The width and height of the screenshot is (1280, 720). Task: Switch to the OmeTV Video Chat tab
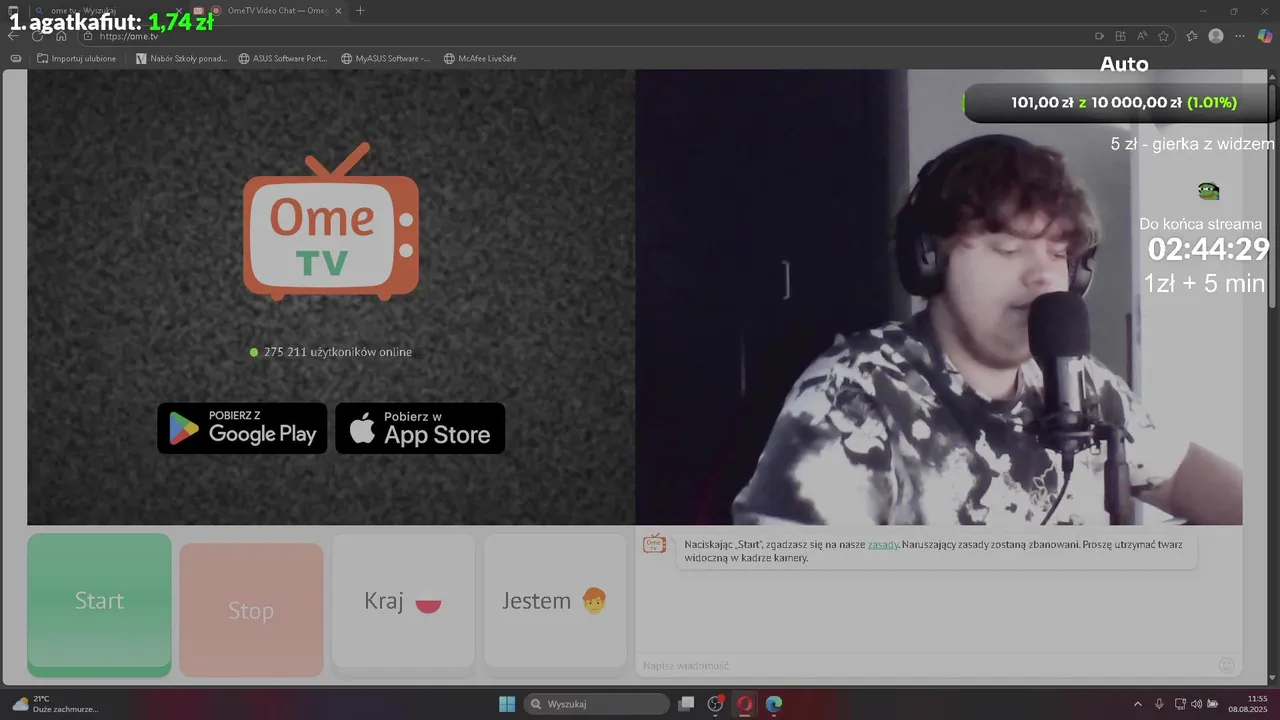pos(270,11)
